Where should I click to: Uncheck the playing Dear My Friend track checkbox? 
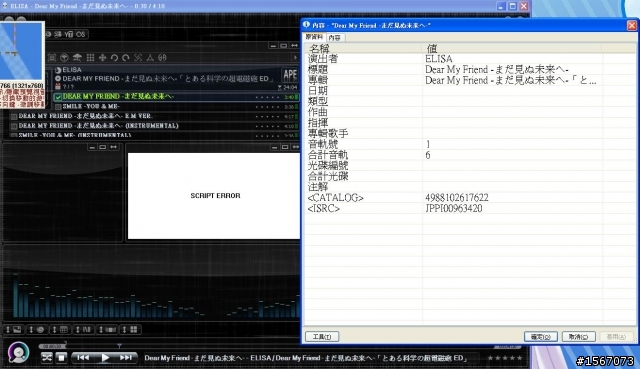pos(58,97)
